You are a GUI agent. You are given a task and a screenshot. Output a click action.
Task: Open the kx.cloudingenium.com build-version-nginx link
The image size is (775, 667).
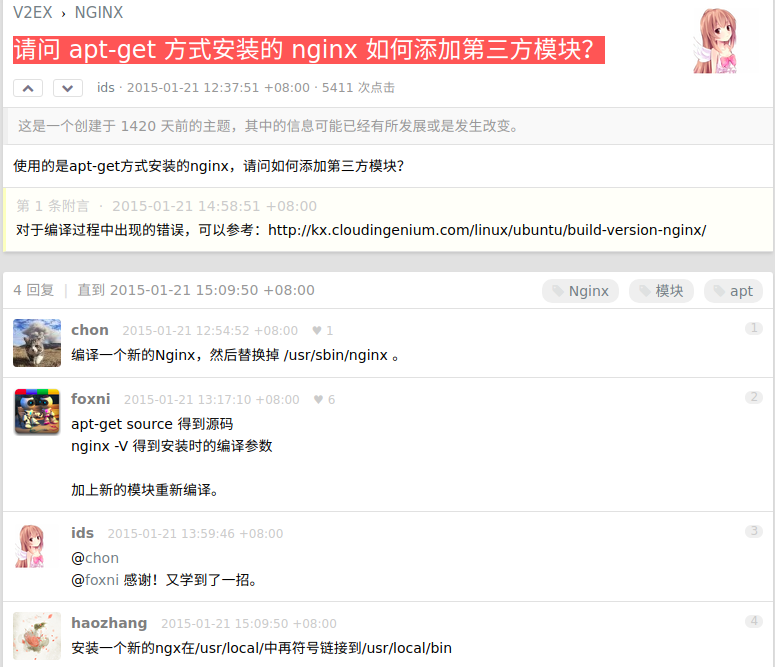(x=487, y=230)
